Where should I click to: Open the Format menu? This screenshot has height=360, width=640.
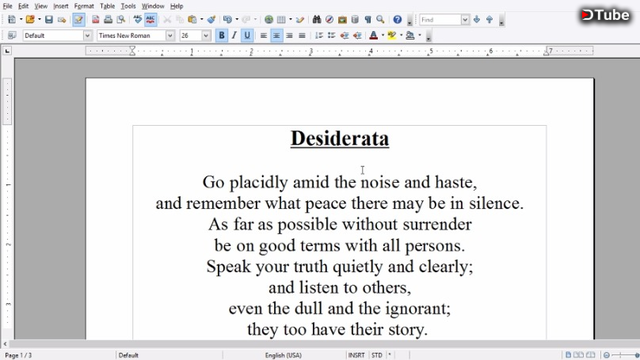(84, 6)
